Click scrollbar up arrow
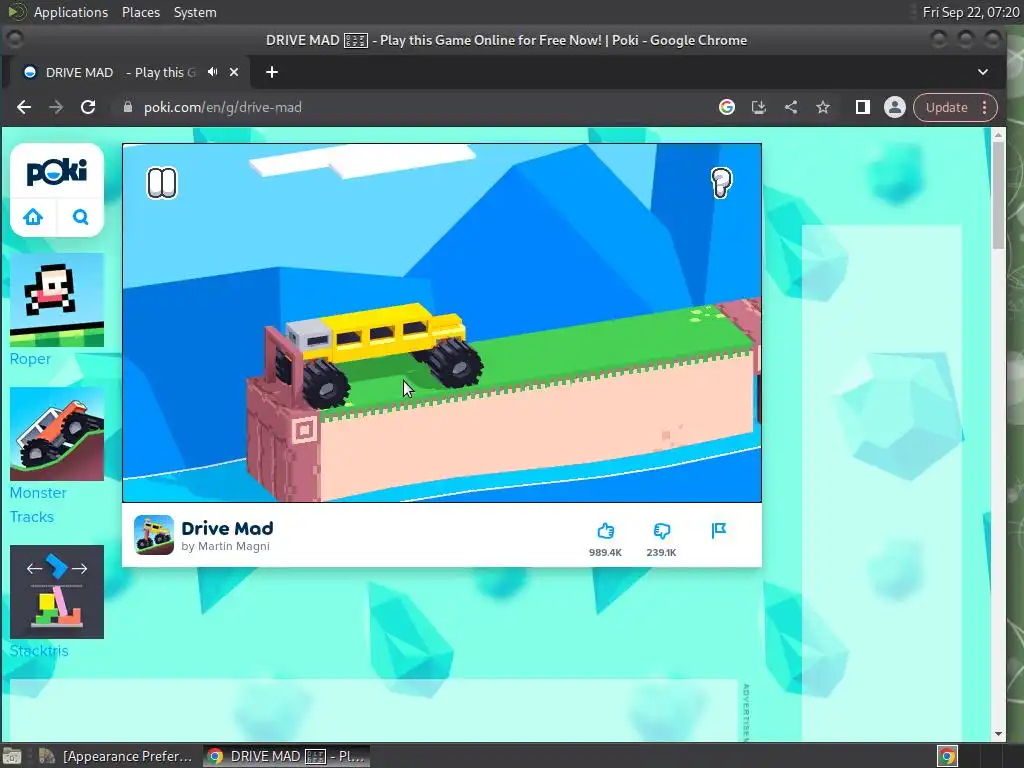Screen dimensions: 1024x768 coord(998,135)
